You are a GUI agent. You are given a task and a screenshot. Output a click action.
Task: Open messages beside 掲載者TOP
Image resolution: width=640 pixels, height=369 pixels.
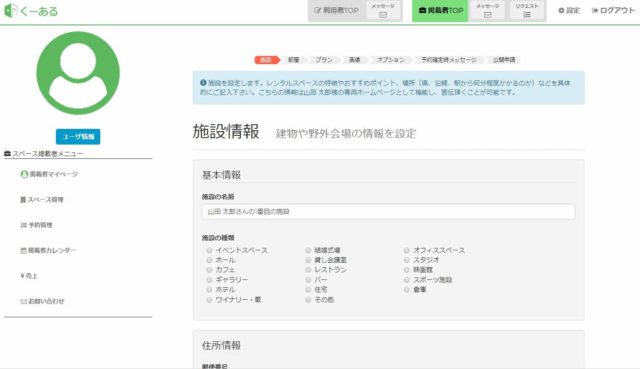click(488, 10)
